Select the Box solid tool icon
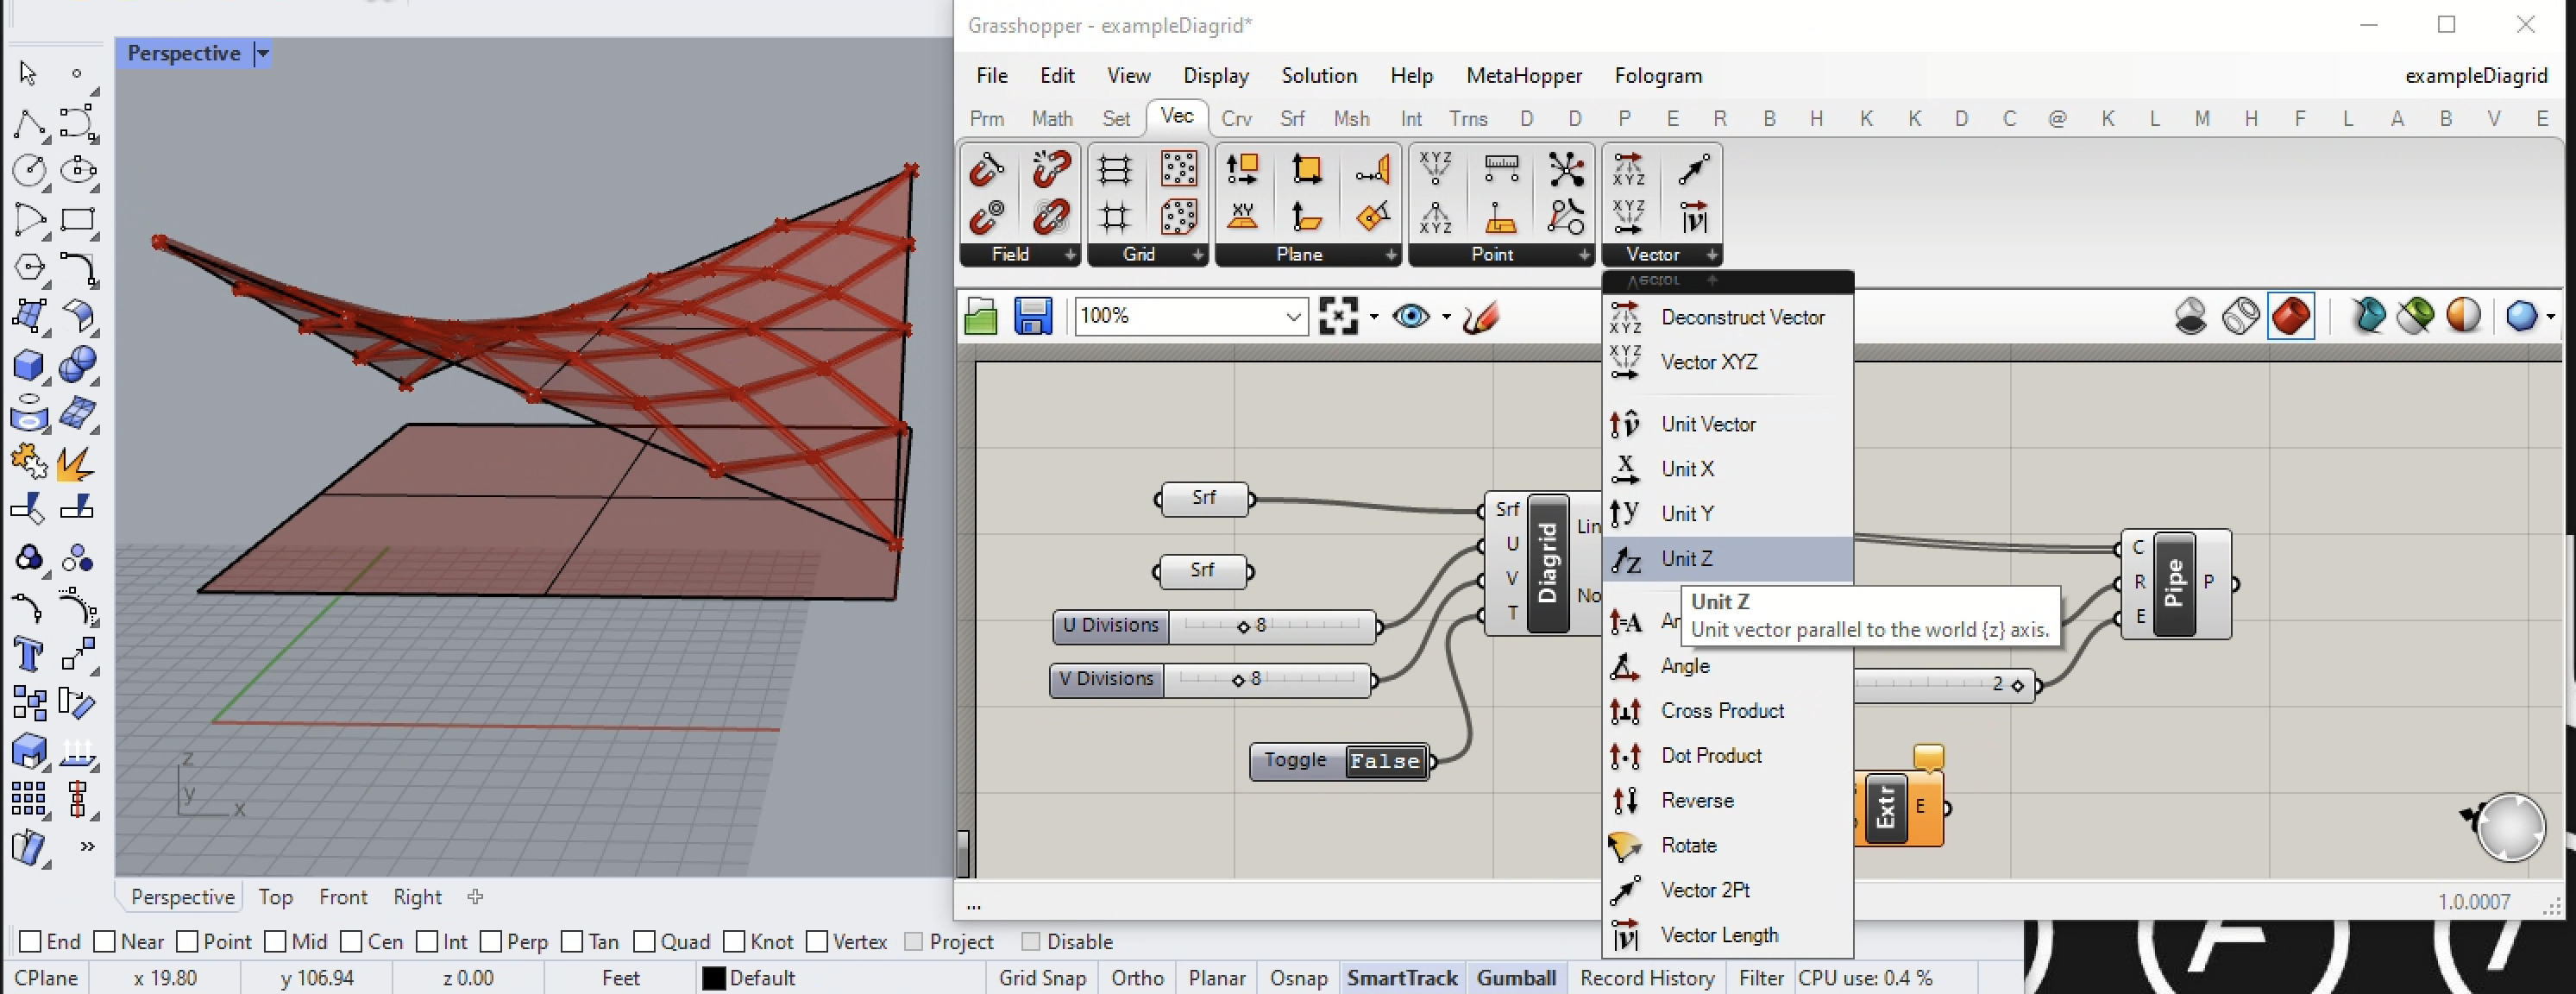The width and height of the screenshot is (2576, 994). [x=28, y=365]
